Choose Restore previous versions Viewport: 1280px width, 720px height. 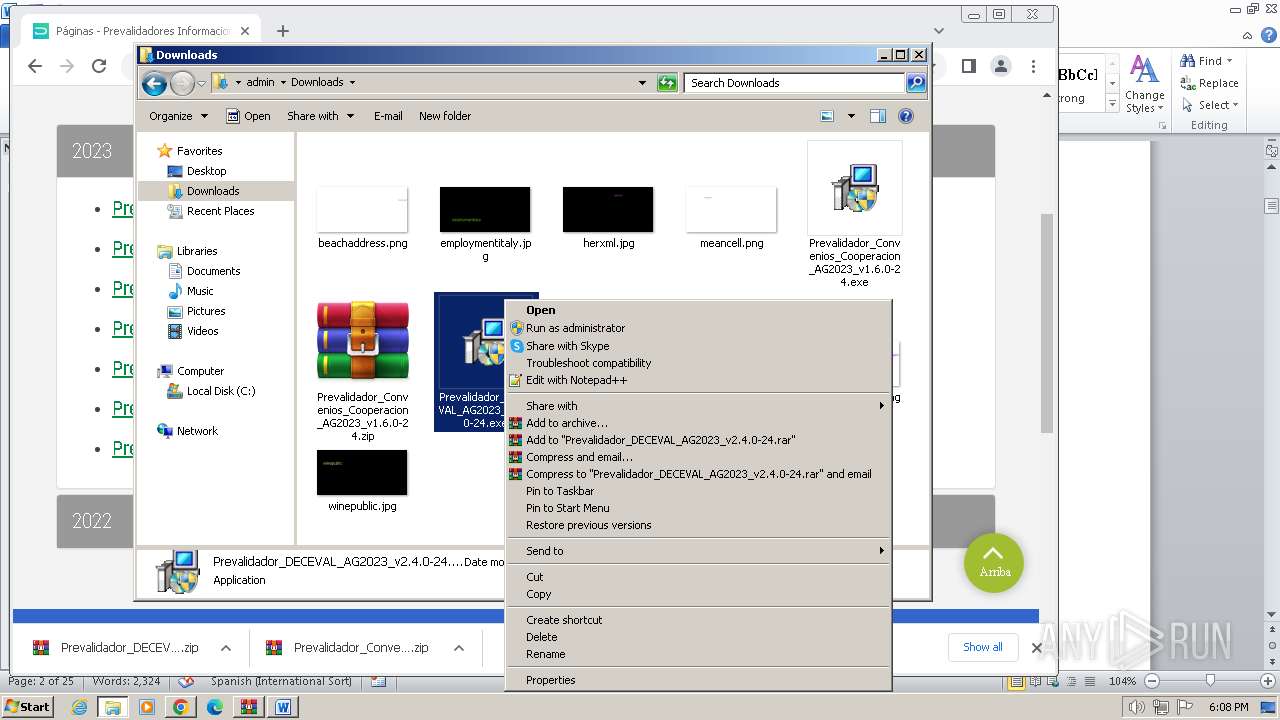(698, 525)
